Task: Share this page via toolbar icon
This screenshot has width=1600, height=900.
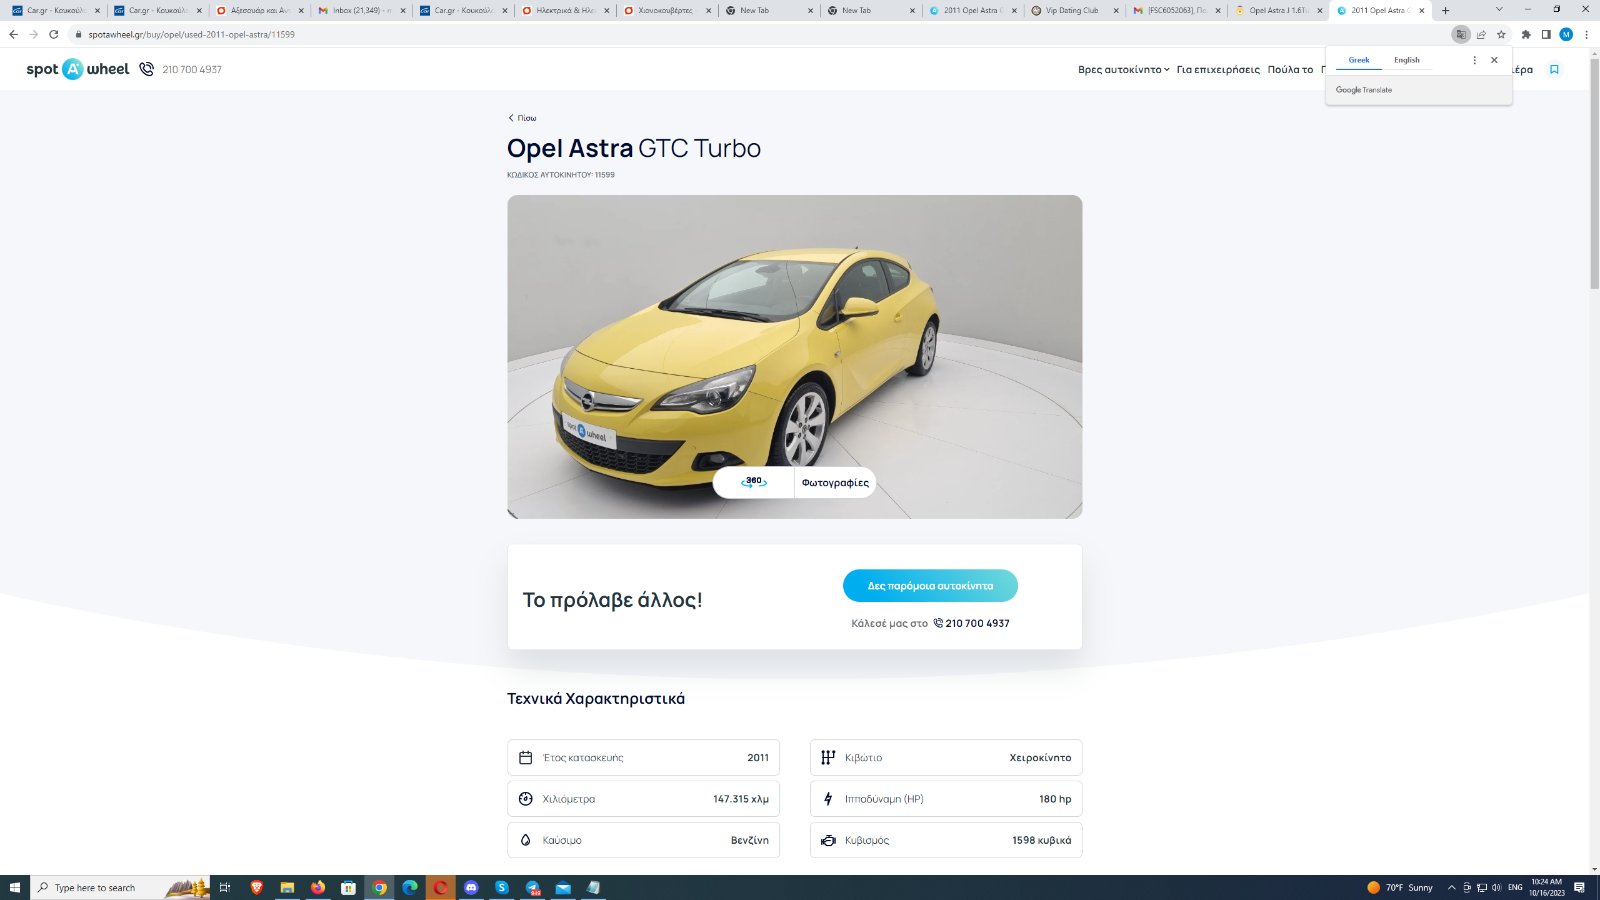Action: pos(1481,34)
